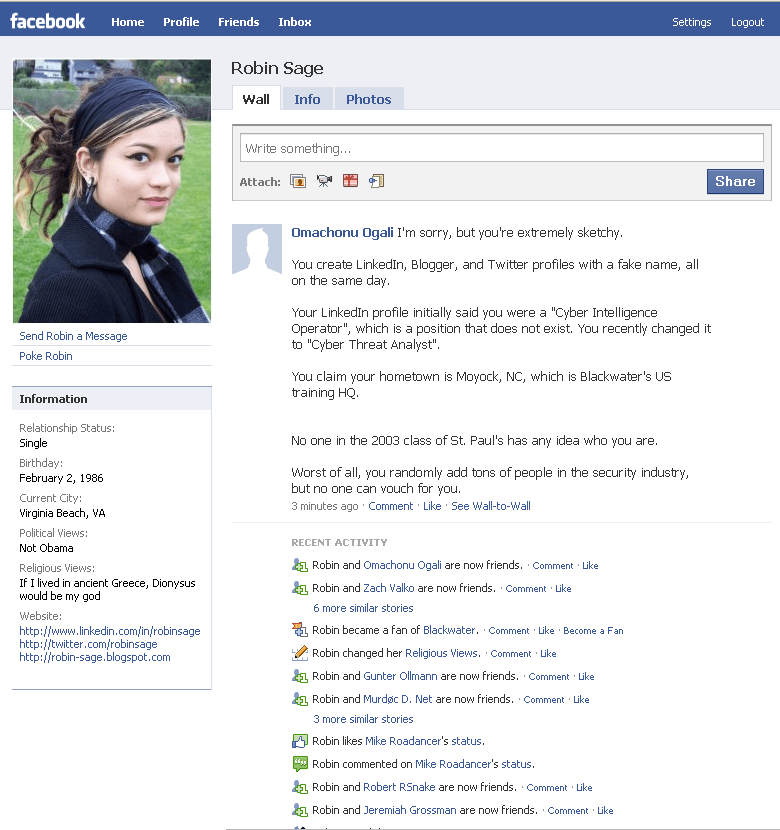Open Murdøc D. Net profile link
Viewport: 780px width, 830px height.
(397, 699)
